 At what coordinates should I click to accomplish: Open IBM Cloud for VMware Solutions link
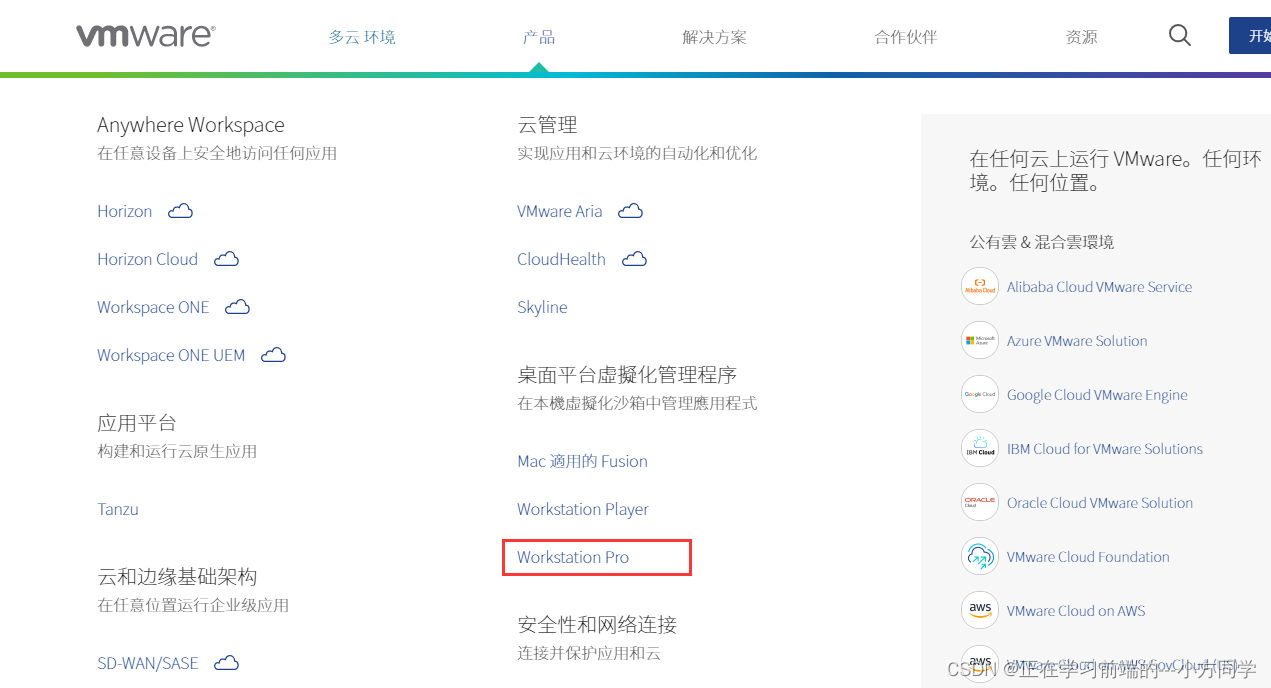pos(1105,448)
